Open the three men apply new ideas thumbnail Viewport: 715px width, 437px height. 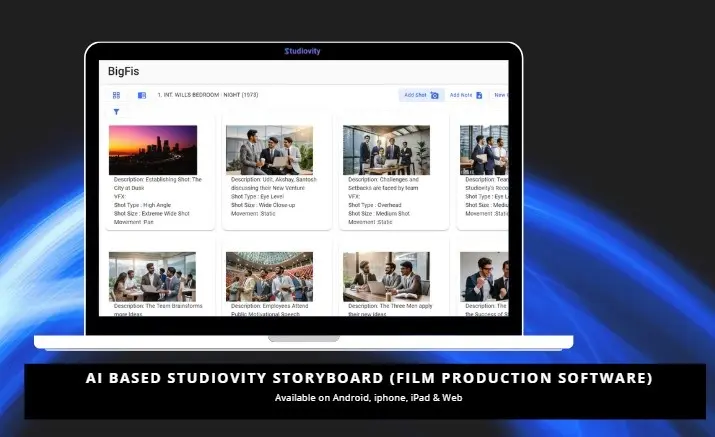coord(386,276)
